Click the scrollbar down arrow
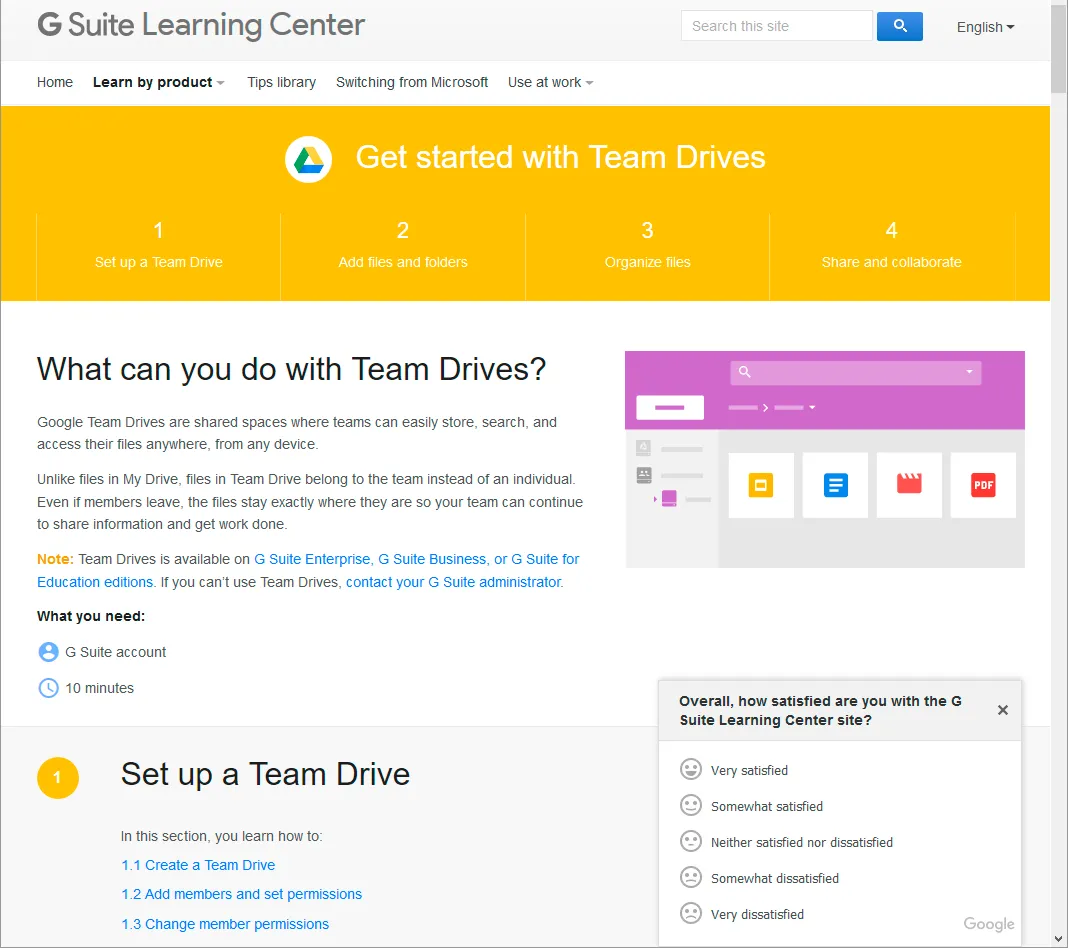The height and width of the screenshot is (948, 1068). [1058, 940]
